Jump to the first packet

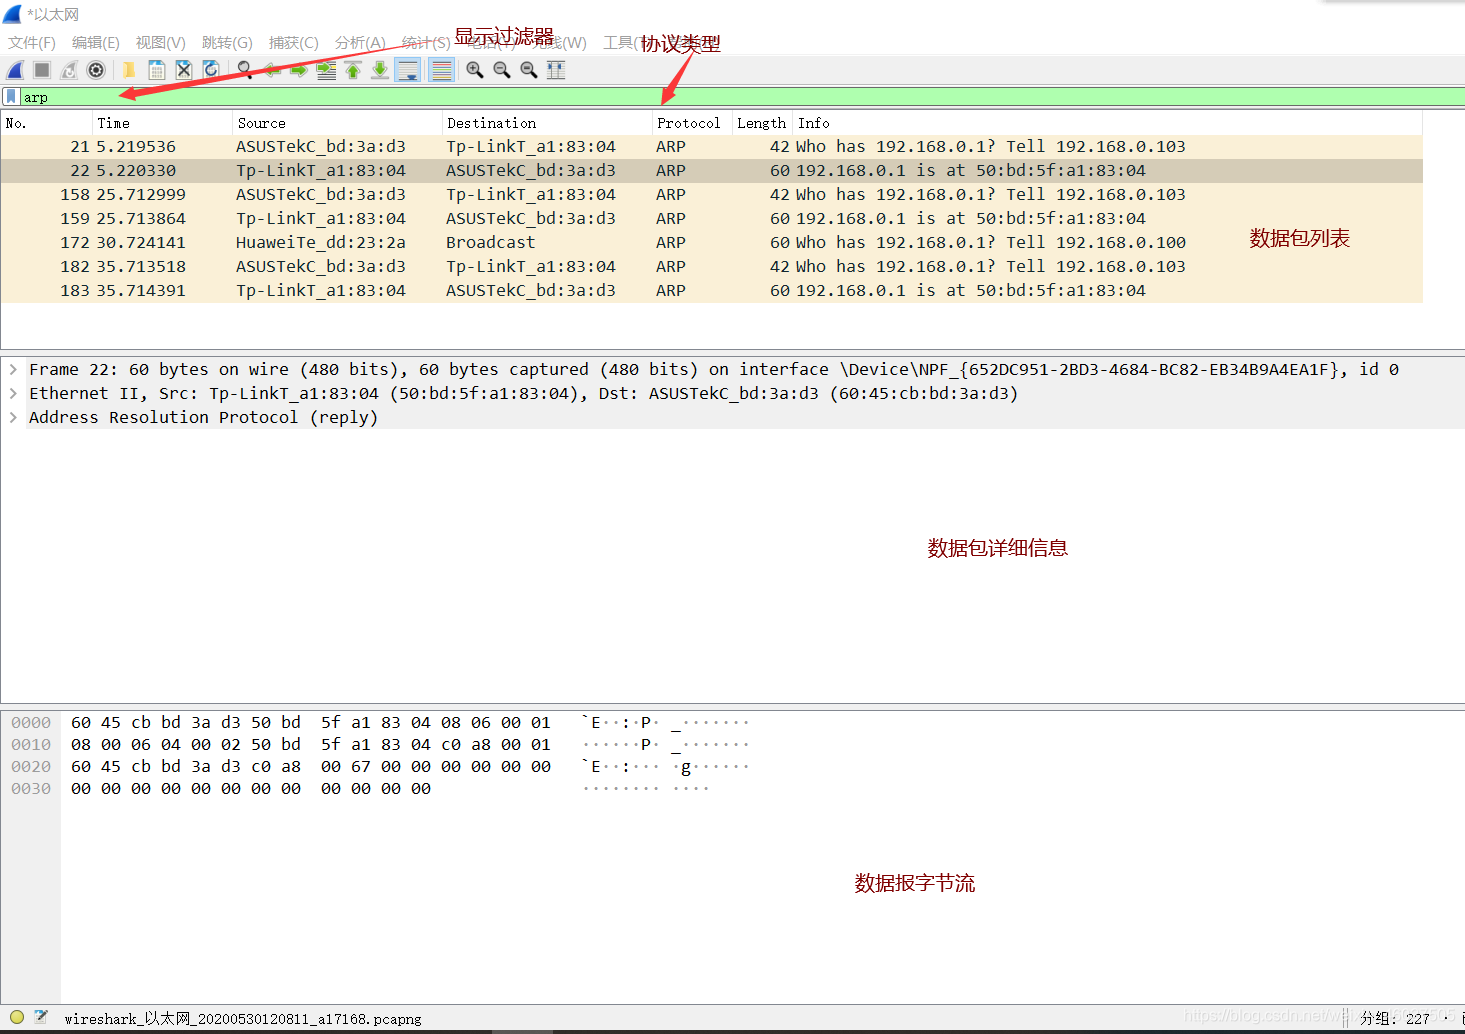point(353,70)
